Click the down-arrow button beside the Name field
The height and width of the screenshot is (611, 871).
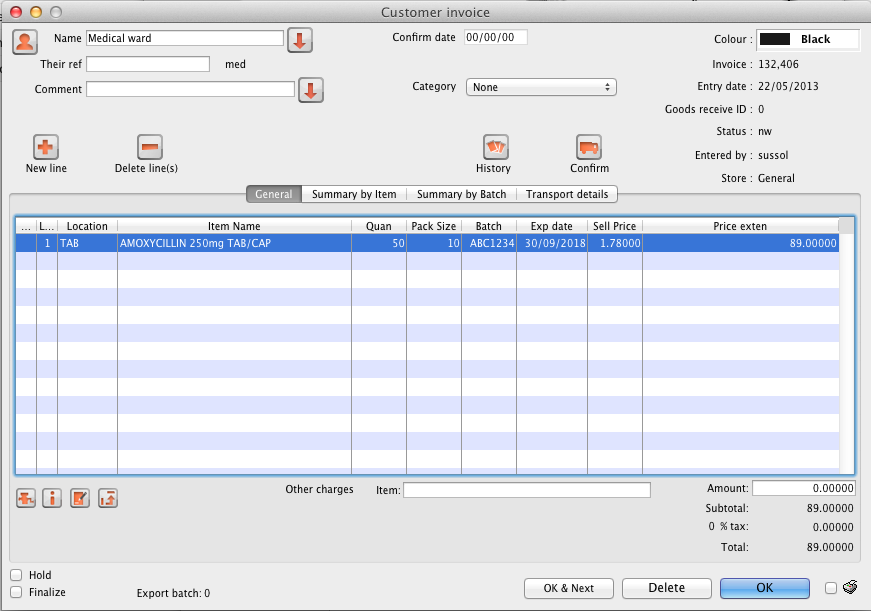click(x=300, y=41)
